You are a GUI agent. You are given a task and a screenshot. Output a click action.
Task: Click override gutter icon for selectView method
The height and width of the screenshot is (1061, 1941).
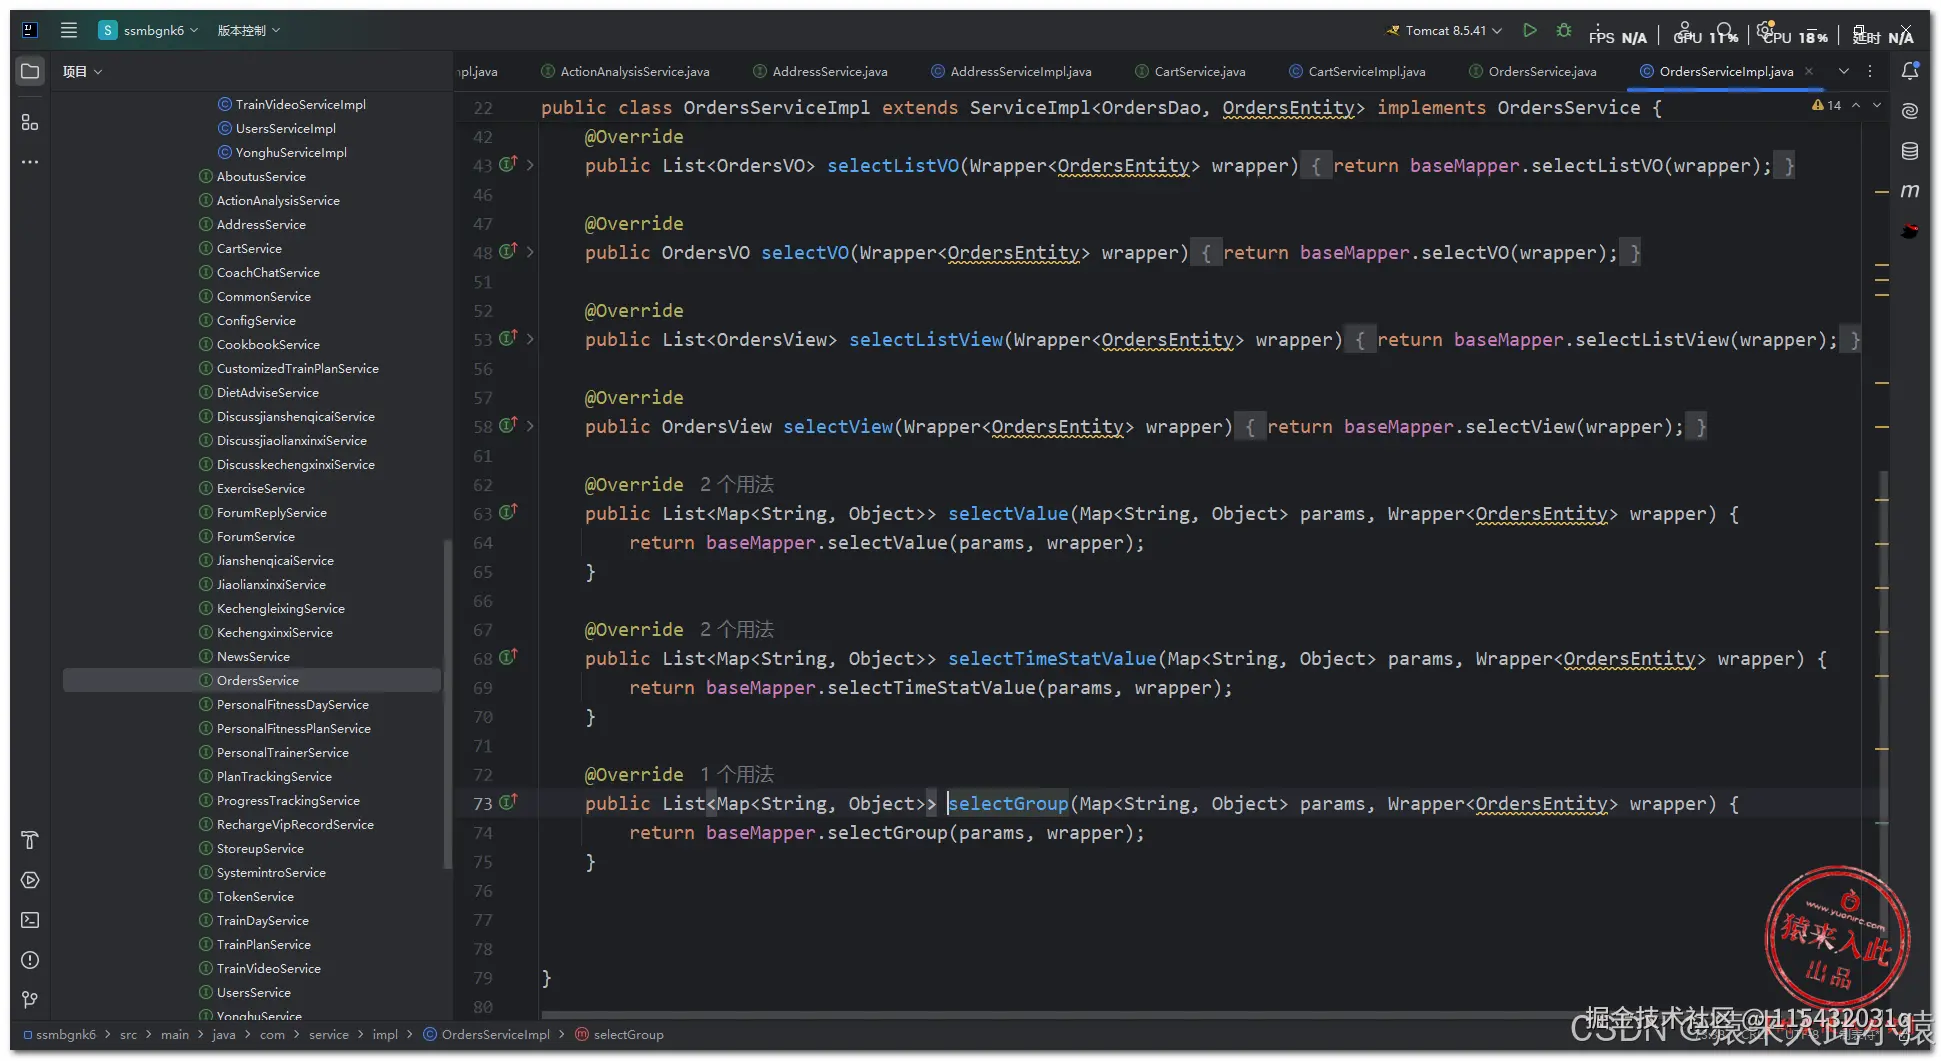(508, 425)
